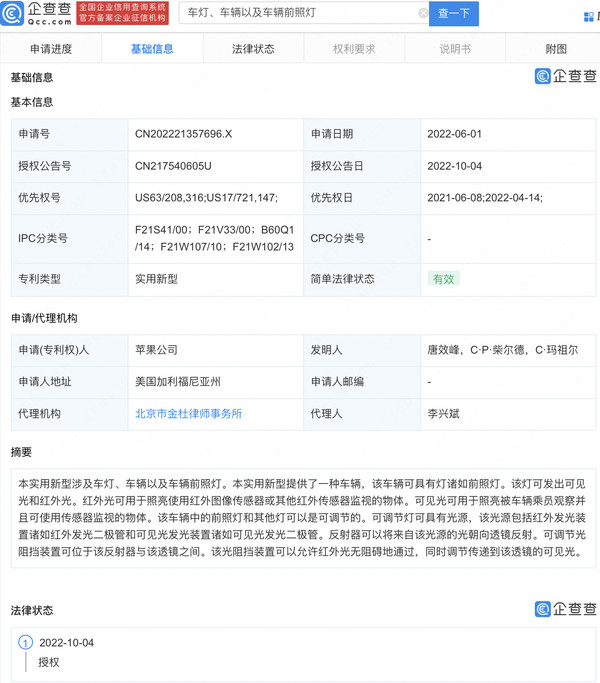The image size is (600, 683).
Task: Click the application number CN202221357696.X
Action: pyautogui.click(x=184, y=133)
